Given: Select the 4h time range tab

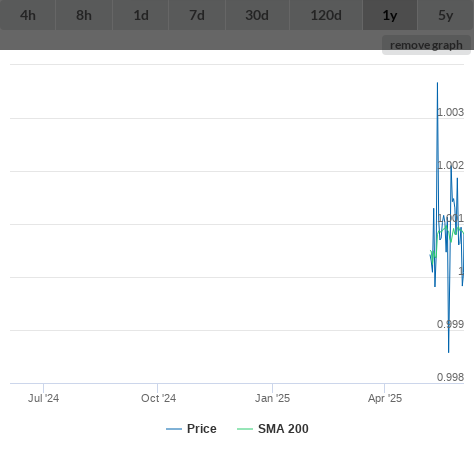Looking at the screenshot, I should pyautogui.click(x=28, y=15).
